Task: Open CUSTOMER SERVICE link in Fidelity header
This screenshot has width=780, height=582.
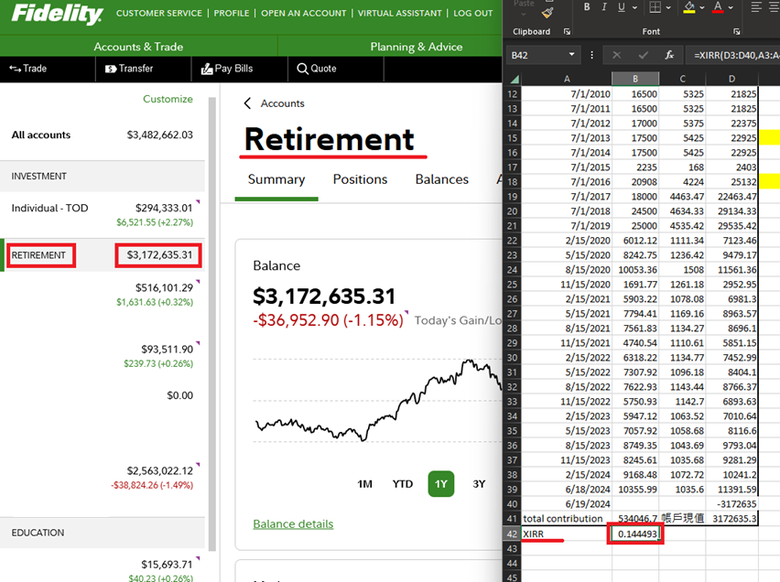Action: tap(159, 13)
